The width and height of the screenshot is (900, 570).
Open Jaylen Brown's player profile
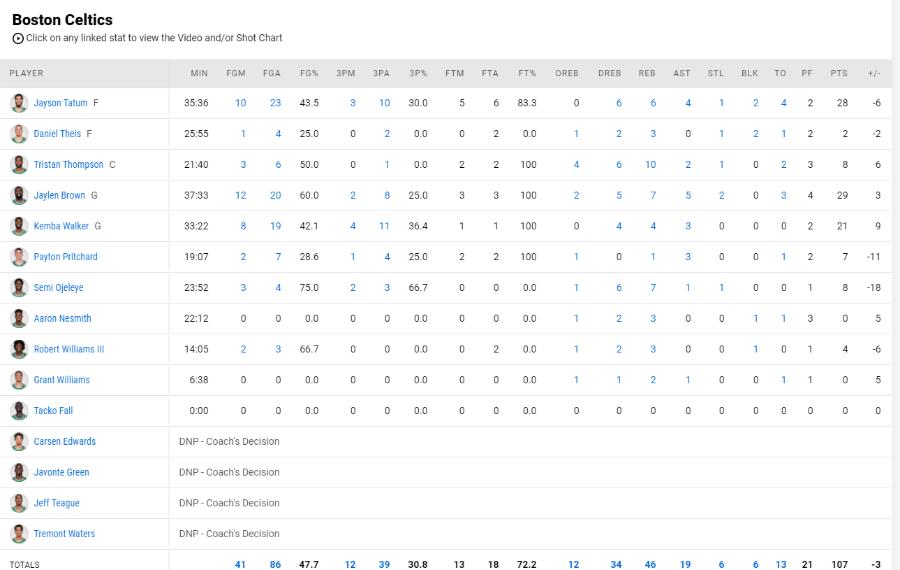pyautogui.click(x=59, y=195)
